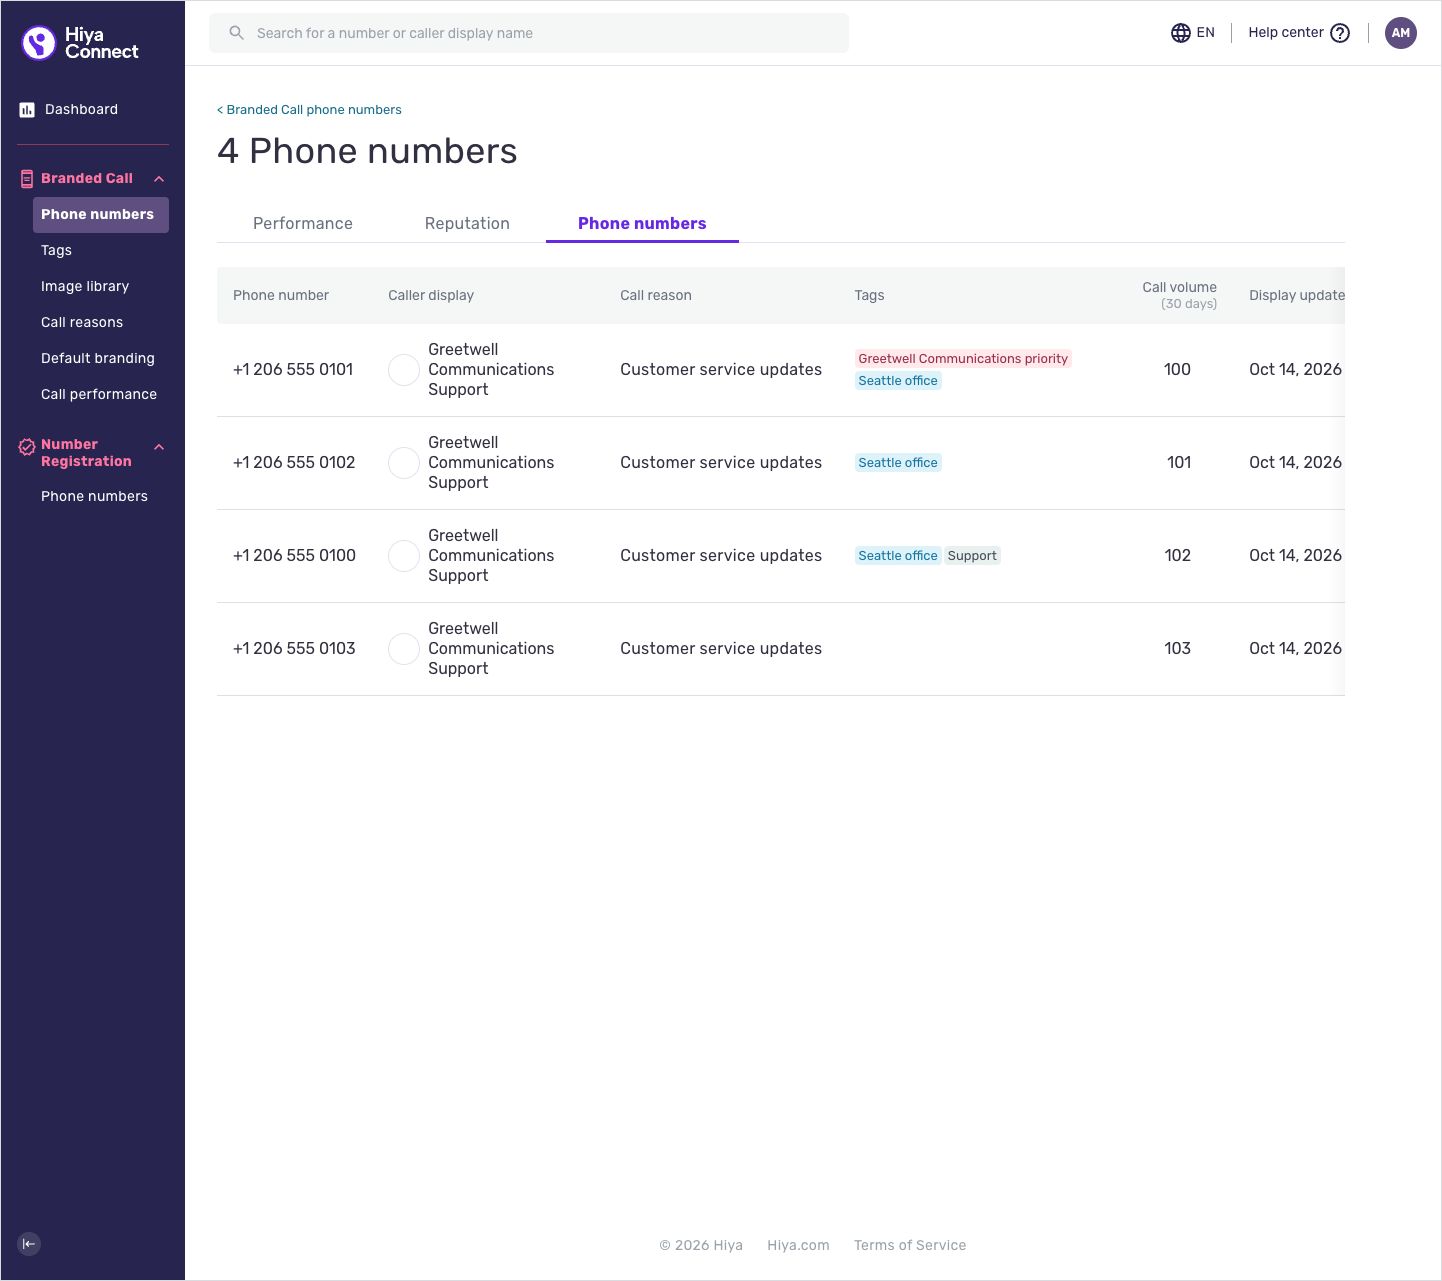This screenshot has width=1442, height=1281.
Task: Click the Dashboard chart icon
Action: pos(27,110)
